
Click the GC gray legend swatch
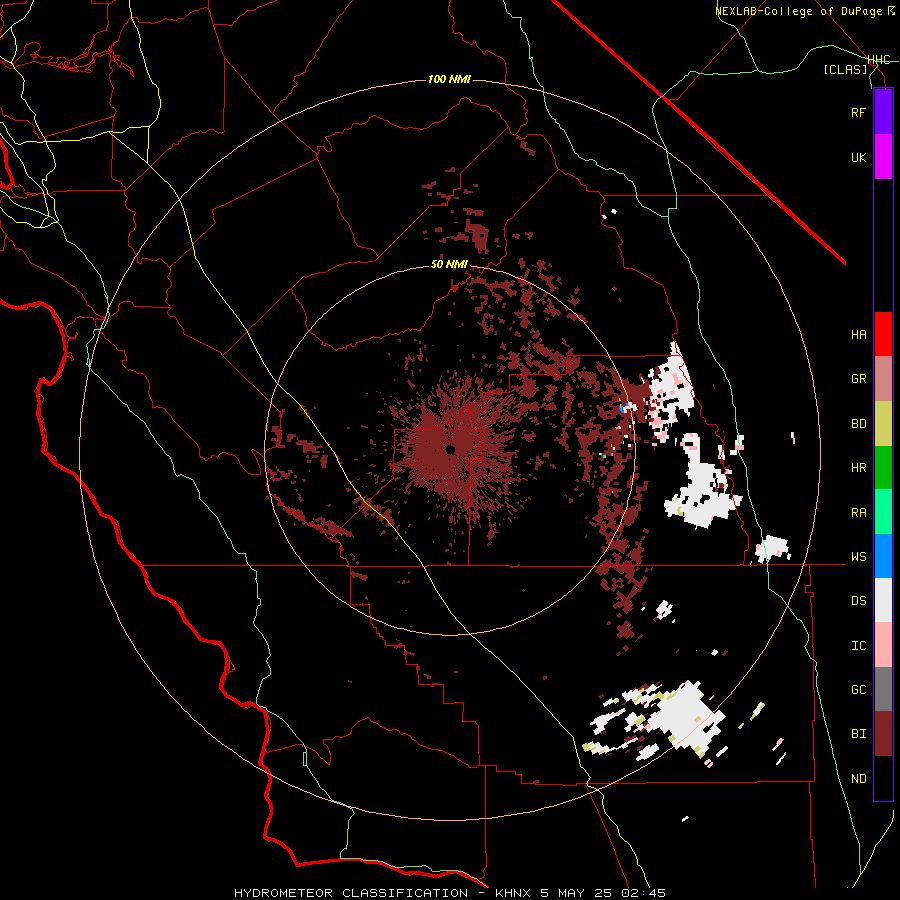(x=883, y=689)
